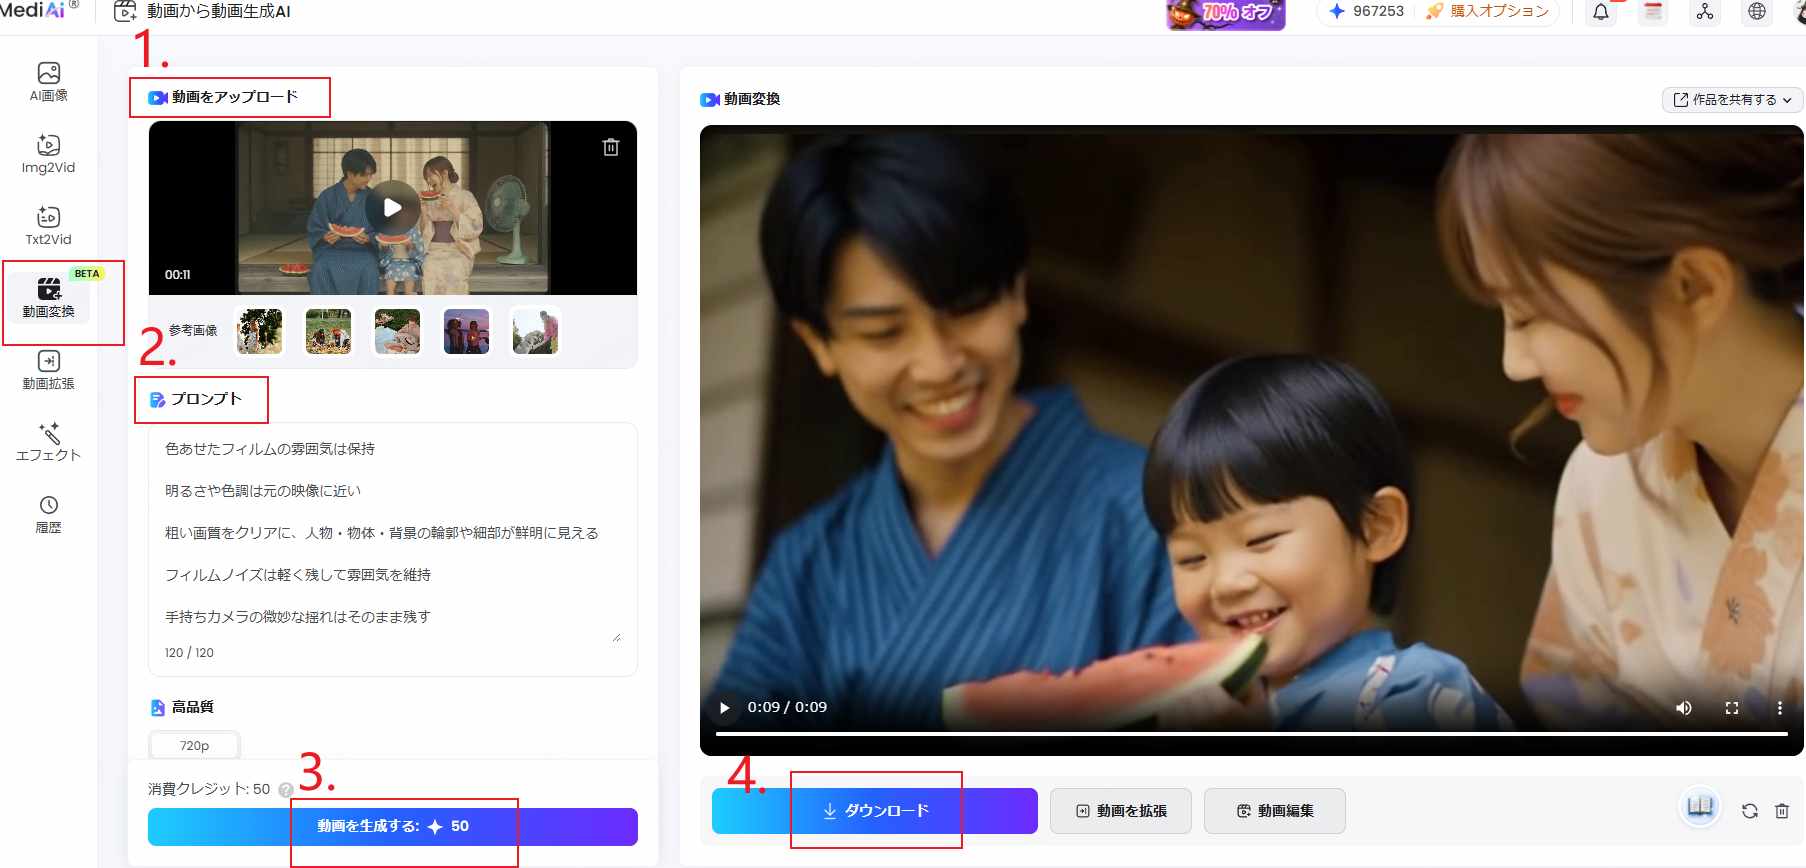Select the 720p quality option

click(195, 746)
